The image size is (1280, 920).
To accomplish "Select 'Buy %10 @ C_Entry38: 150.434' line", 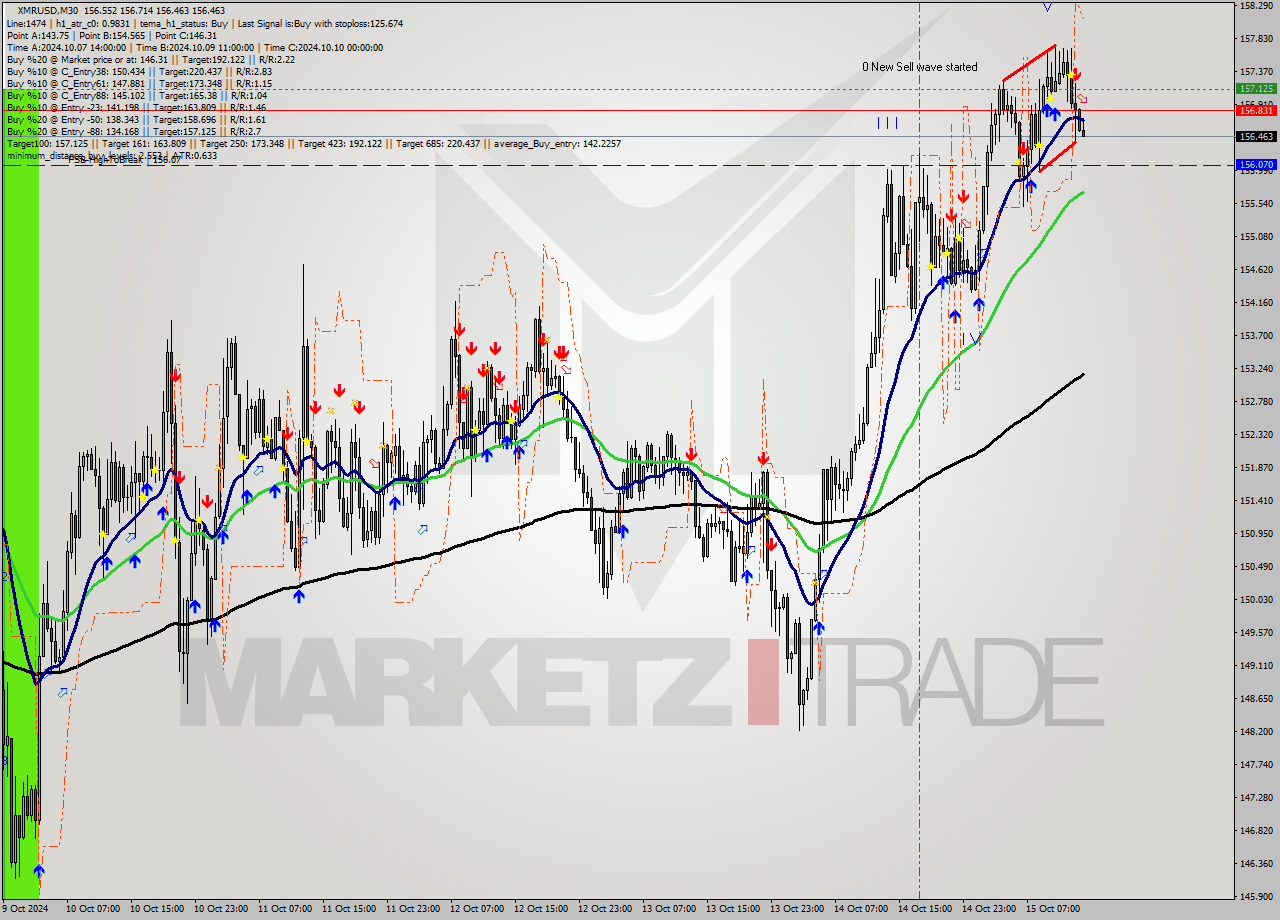I will point(76,71).
